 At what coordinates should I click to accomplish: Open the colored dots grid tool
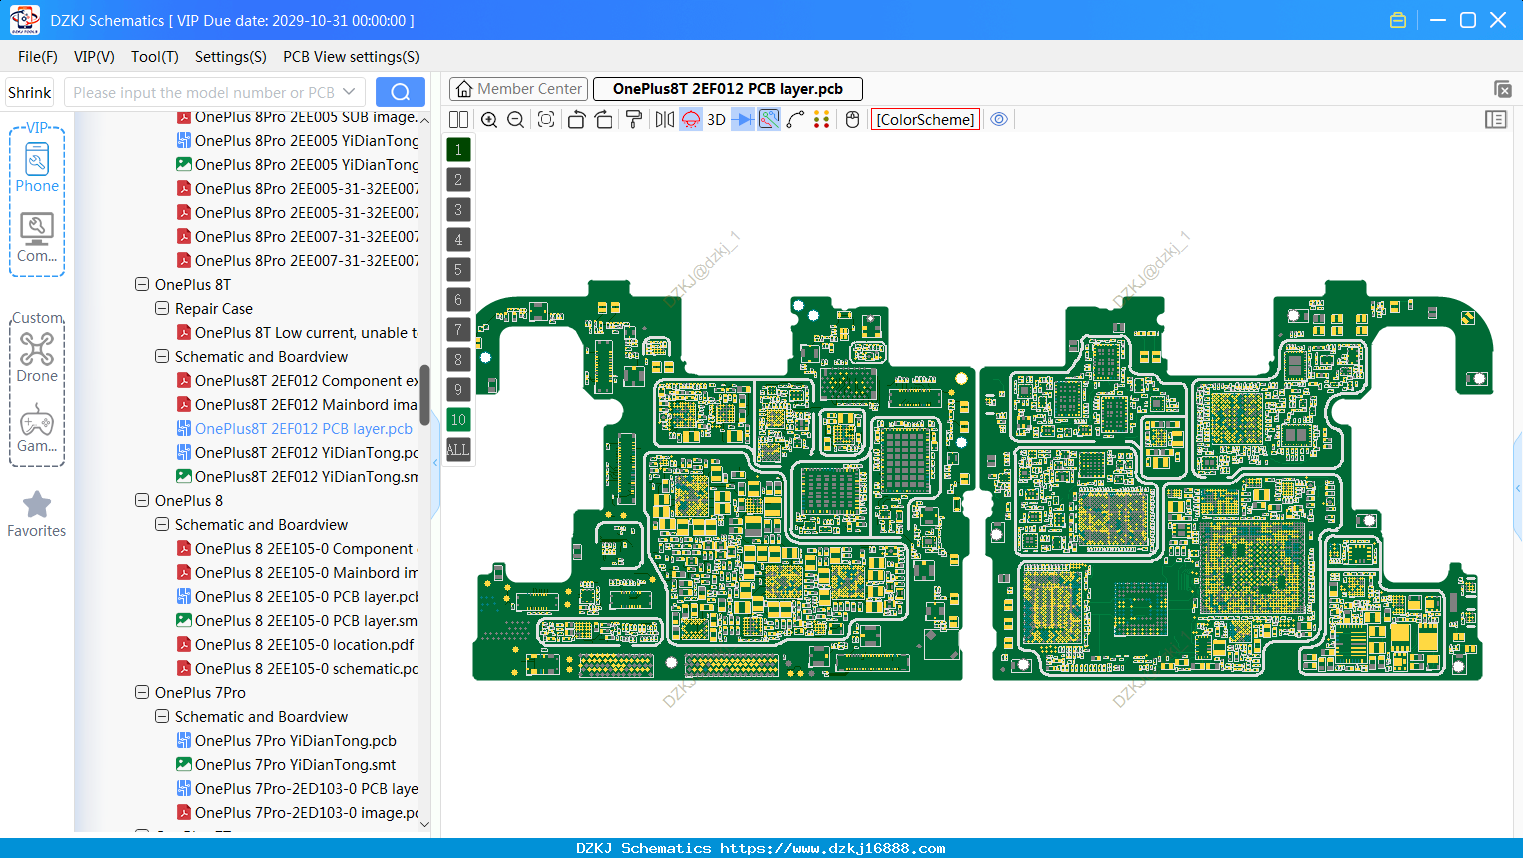821,120
